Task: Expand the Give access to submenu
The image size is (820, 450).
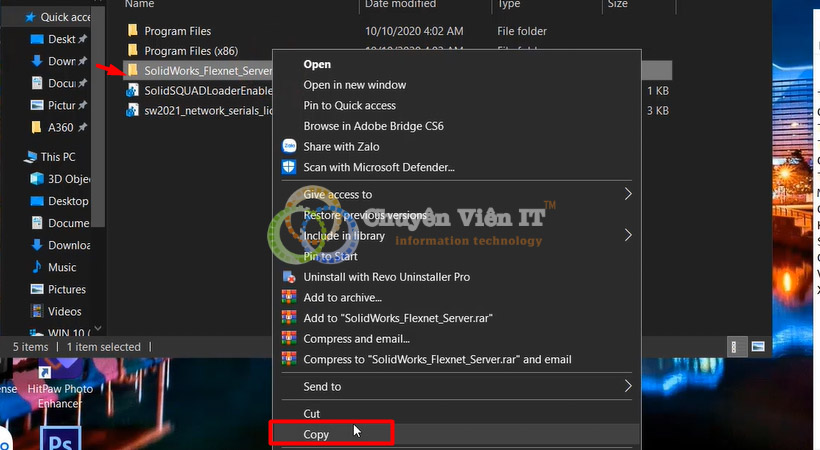Action: 628,194
